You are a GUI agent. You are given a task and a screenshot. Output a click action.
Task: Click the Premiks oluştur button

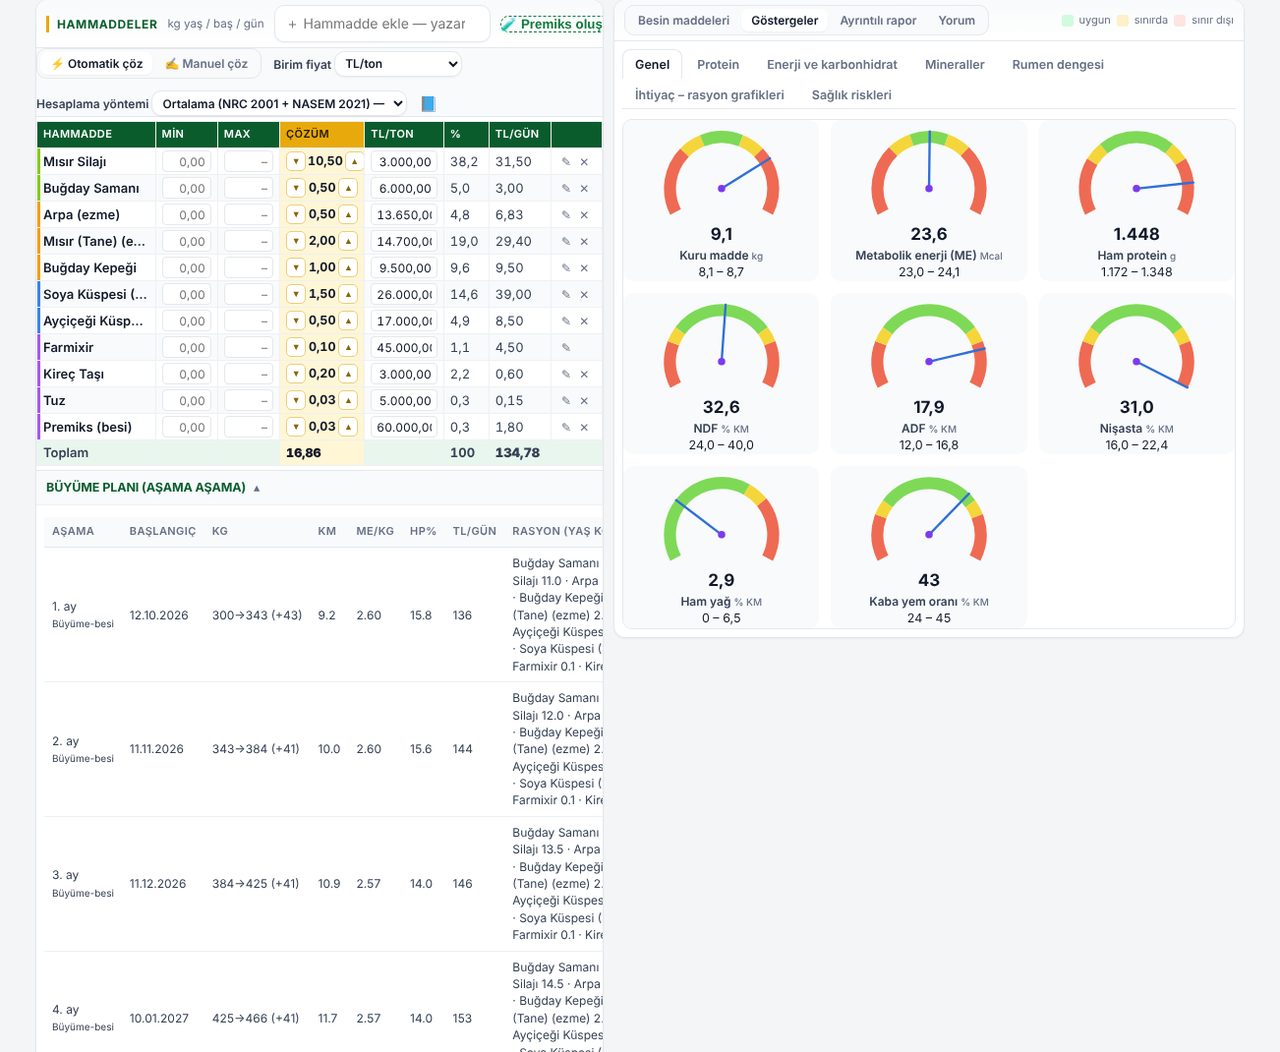click(x=552, y=24)
